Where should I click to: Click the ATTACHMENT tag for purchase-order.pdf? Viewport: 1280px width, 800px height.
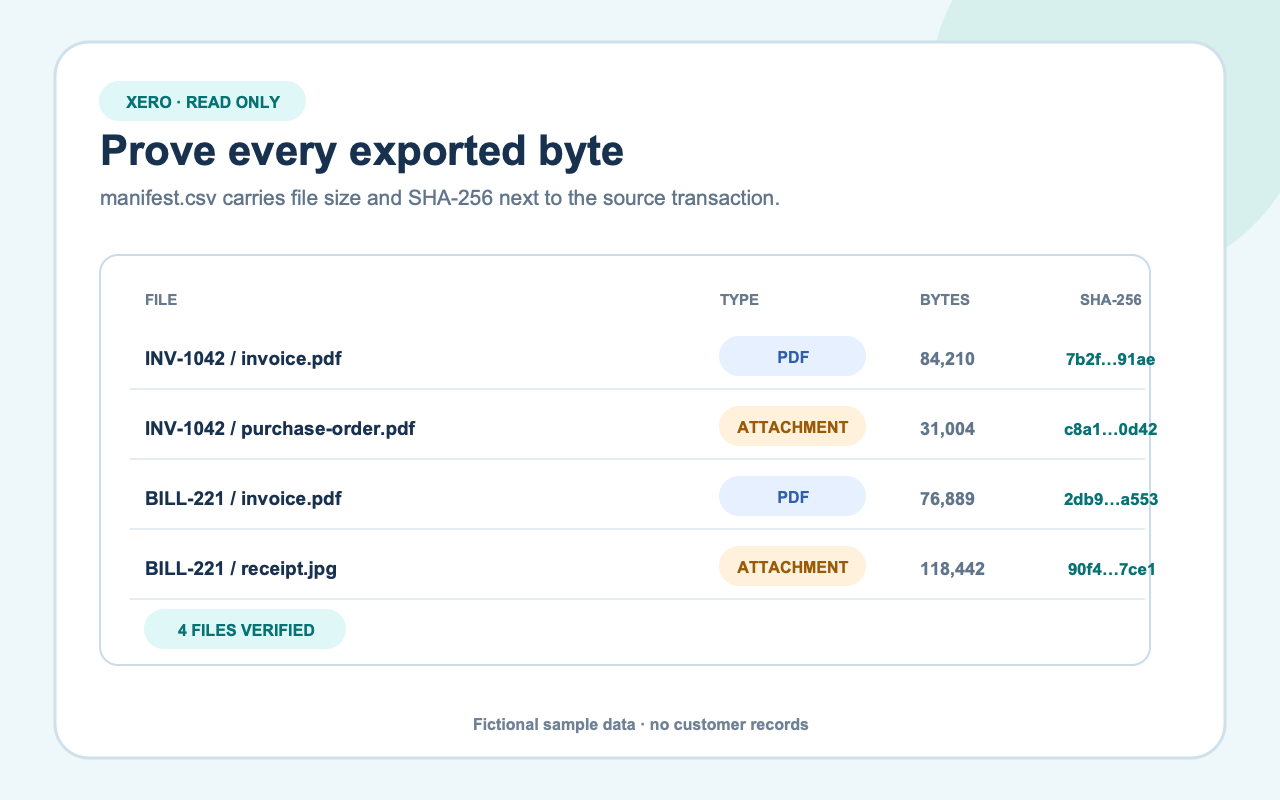coord(792,426)
